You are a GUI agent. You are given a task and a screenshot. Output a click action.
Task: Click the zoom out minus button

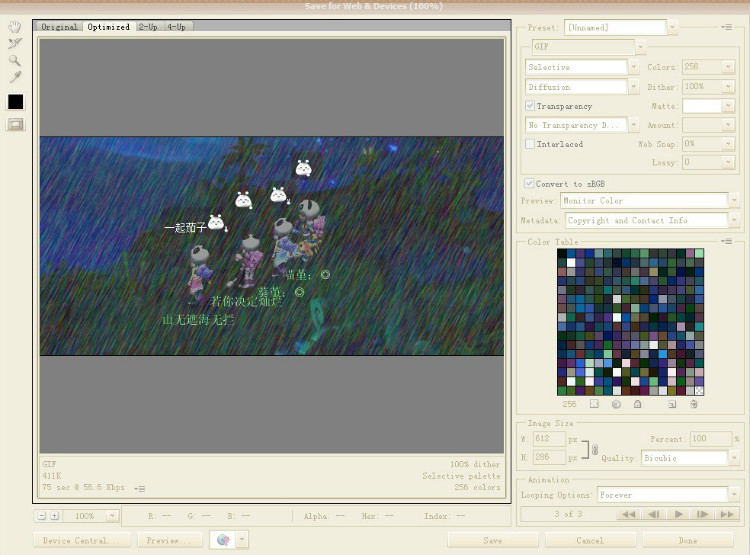pyautogui.click(x=42, y=516)
